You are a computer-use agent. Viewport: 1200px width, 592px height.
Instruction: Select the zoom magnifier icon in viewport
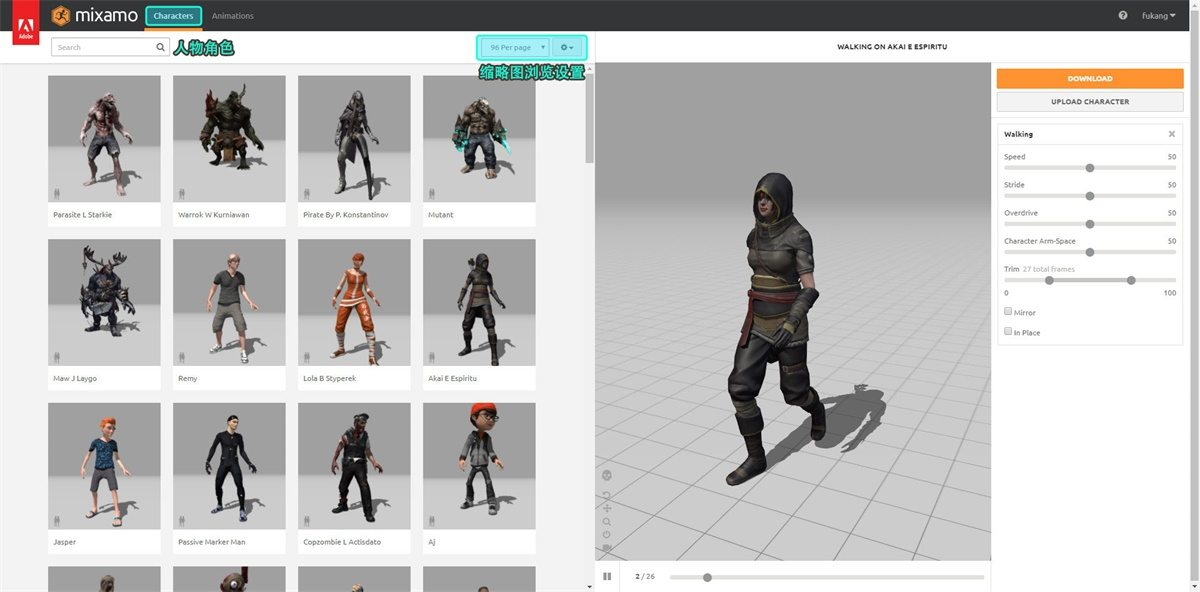point(607,522)
